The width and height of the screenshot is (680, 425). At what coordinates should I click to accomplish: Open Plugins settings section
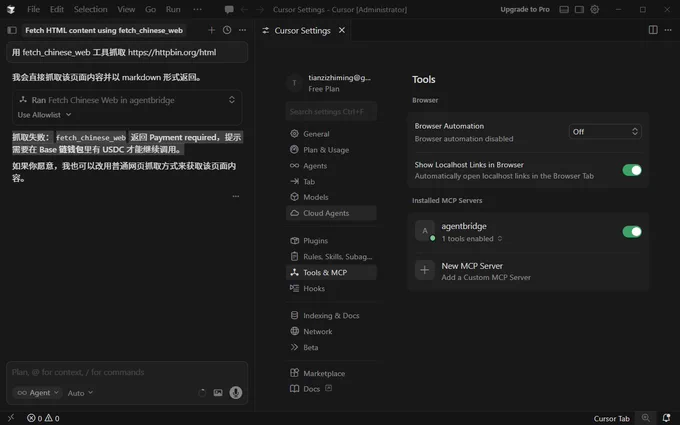coord(331,241)
